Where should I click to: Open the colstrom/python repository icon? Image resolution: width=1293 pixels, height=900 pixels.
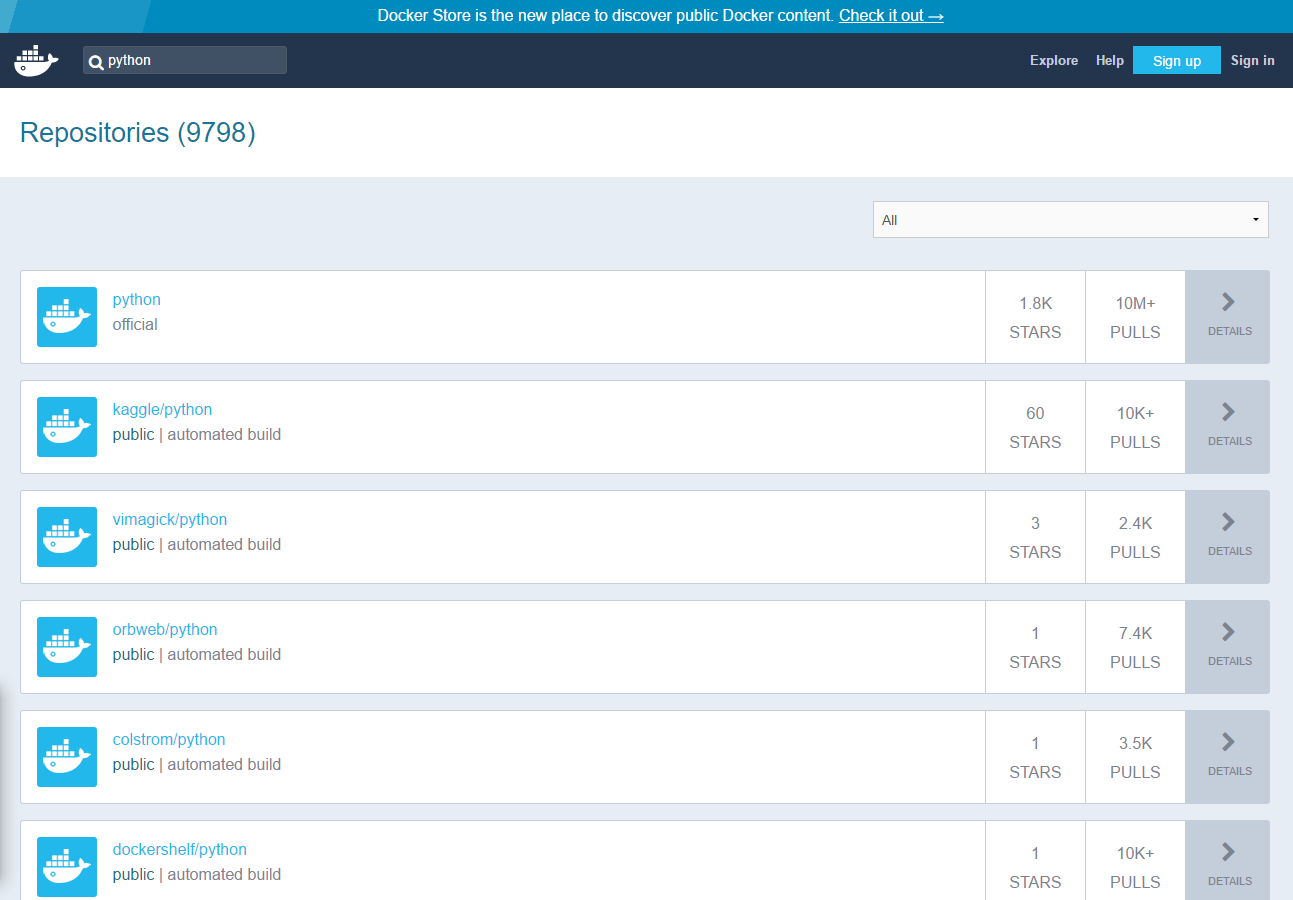click(67, 757)
